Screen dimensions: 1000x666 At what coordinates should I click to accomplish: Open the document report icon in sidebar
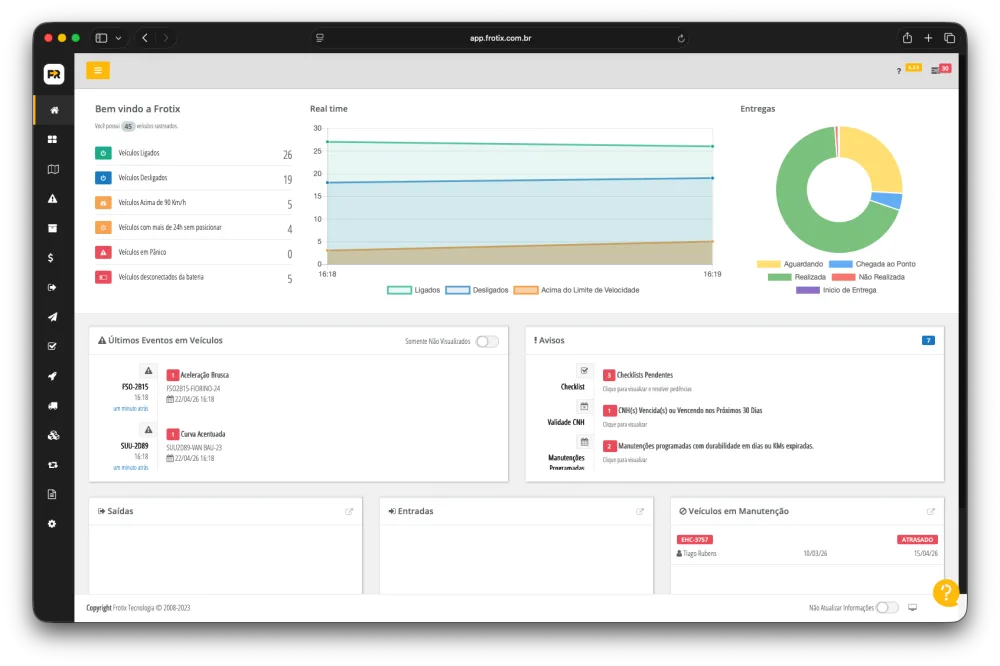pyautogui.click(x=52, y=494)
